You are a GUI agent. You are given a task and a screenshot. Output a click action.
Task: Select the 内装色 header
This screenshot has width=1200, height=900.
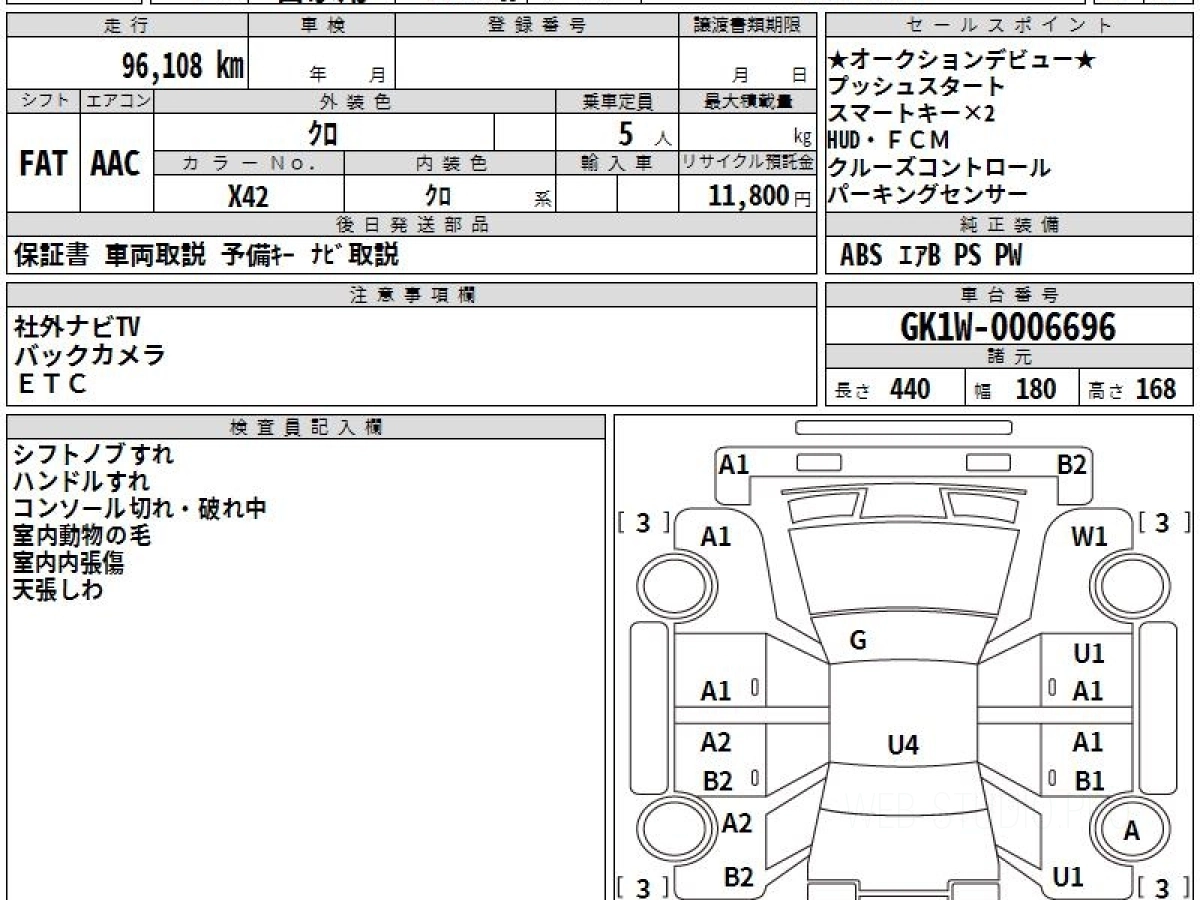(450, 163)
